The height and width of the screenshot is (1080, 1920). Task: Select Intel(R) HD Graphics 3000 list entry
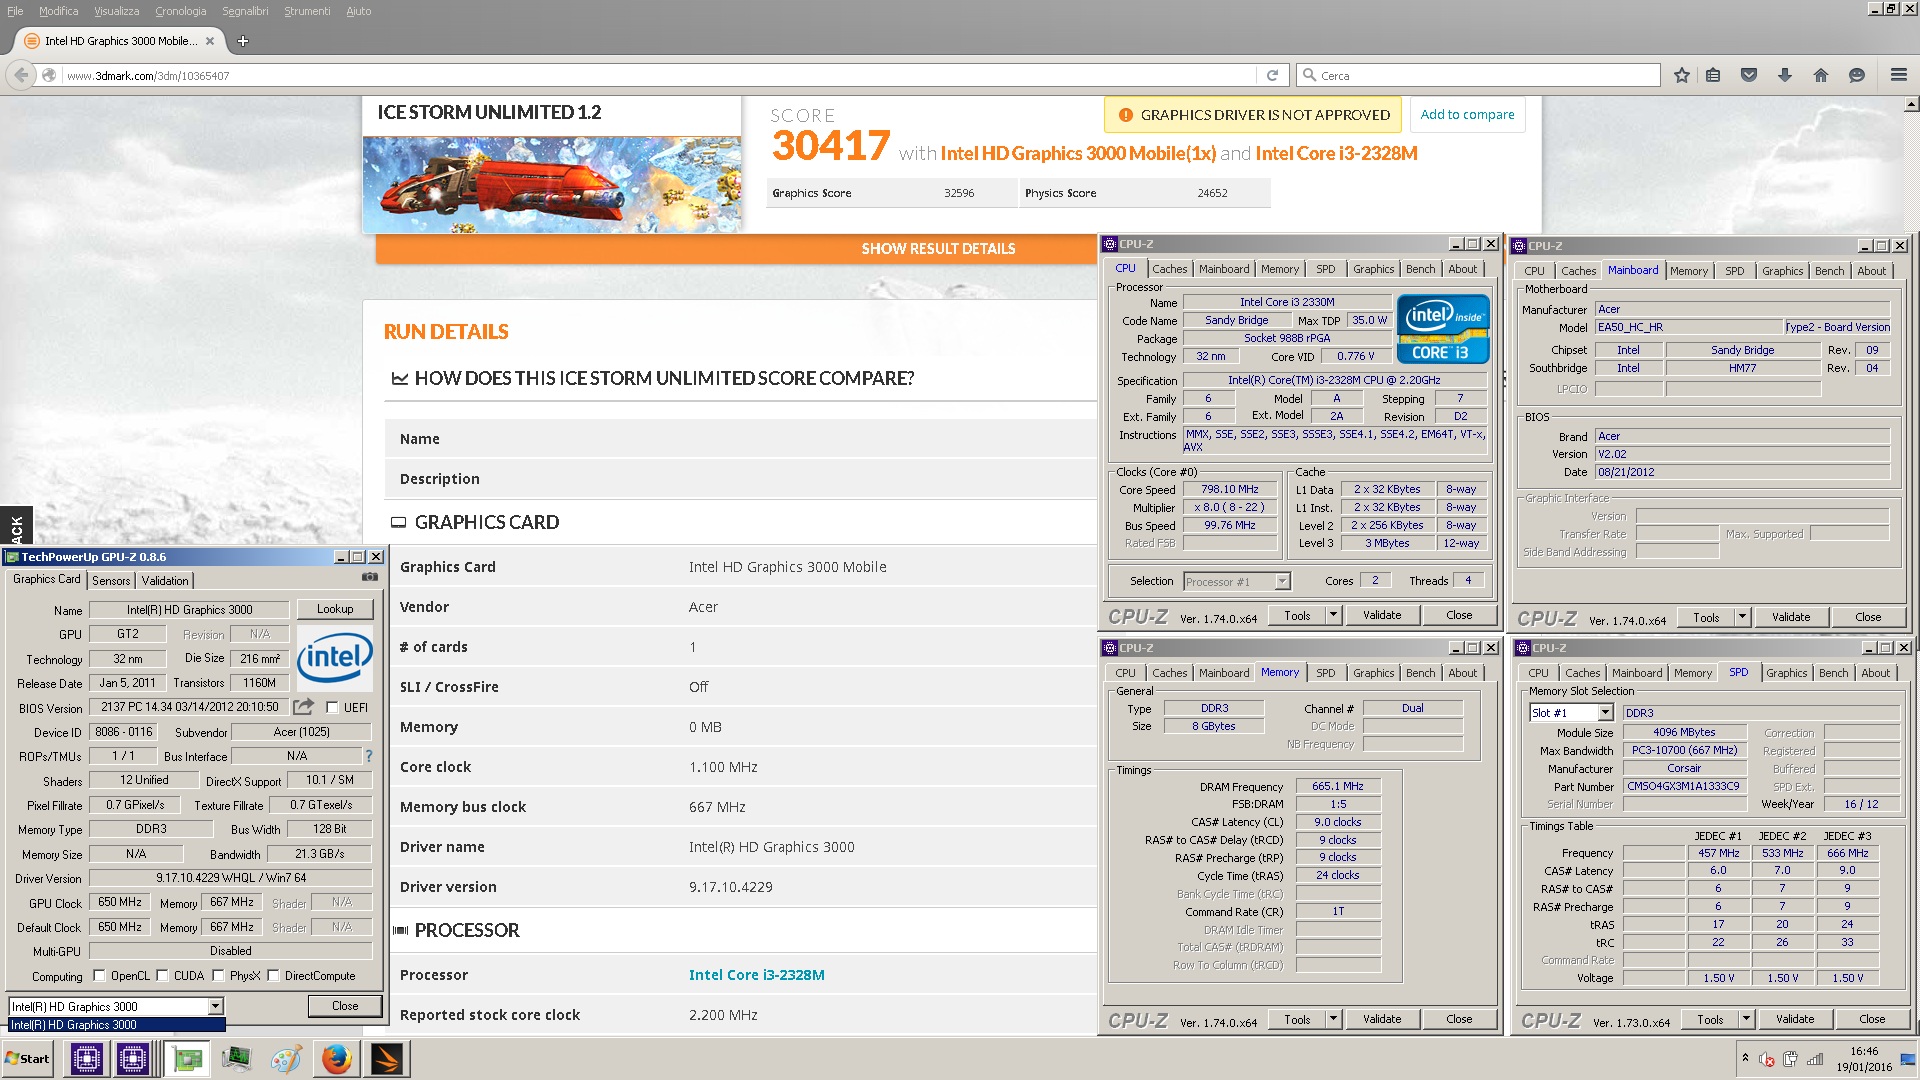[116, 1025]
